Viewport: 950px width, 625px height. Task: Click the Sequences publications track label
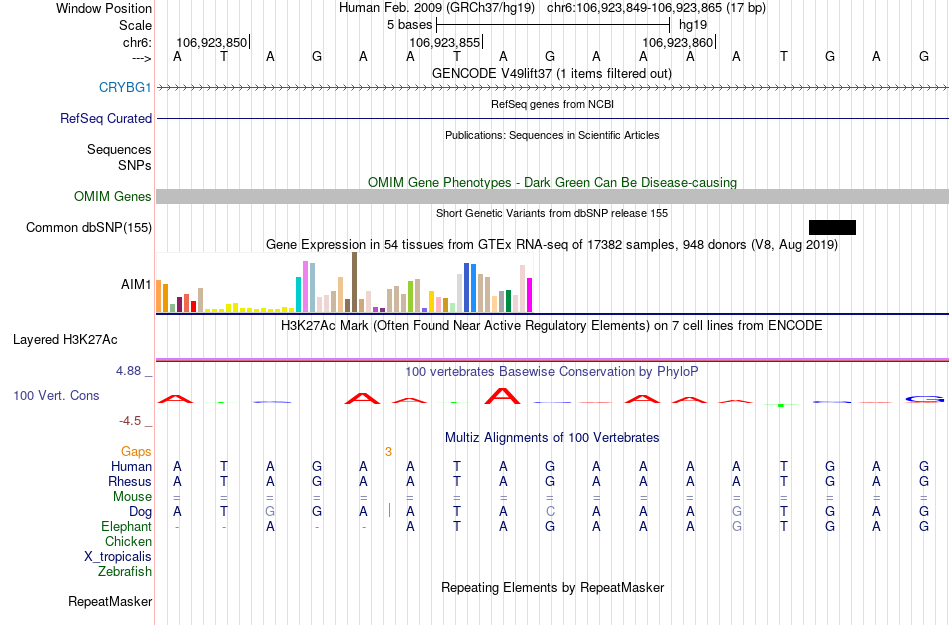click(x=119, y=150)
